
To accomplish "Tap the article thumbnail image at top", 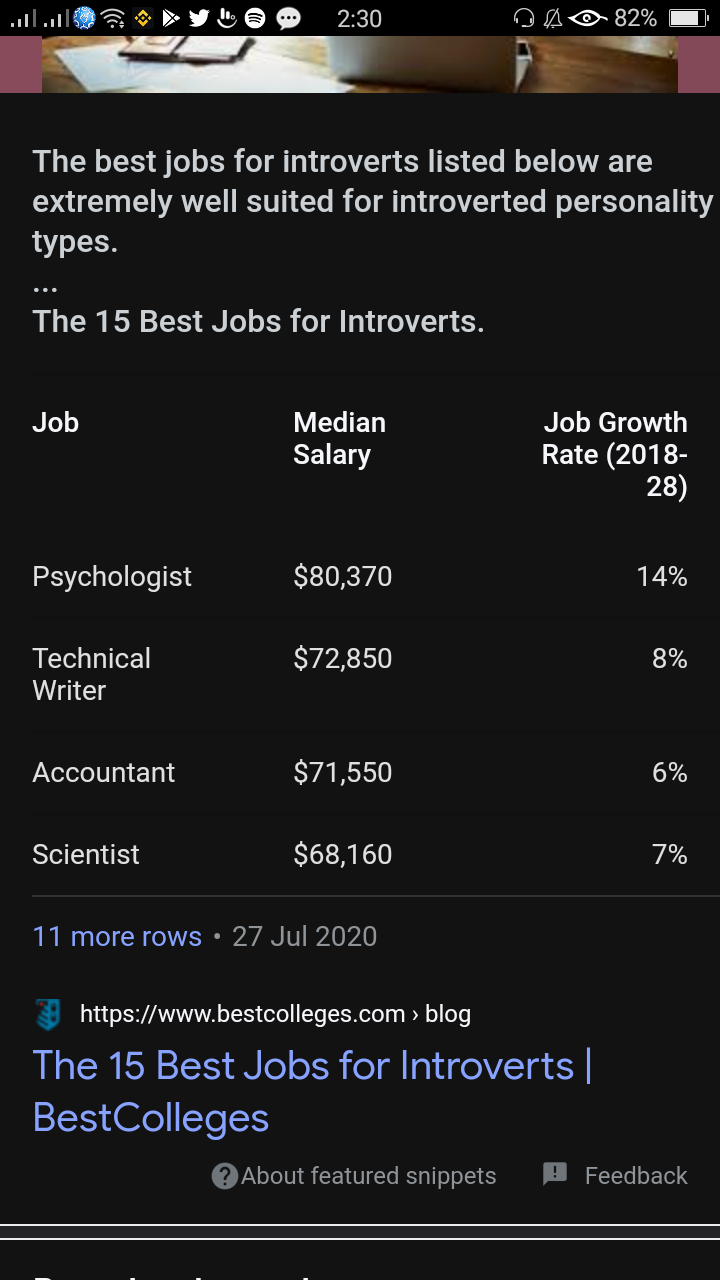I will (x=360, y=64).
